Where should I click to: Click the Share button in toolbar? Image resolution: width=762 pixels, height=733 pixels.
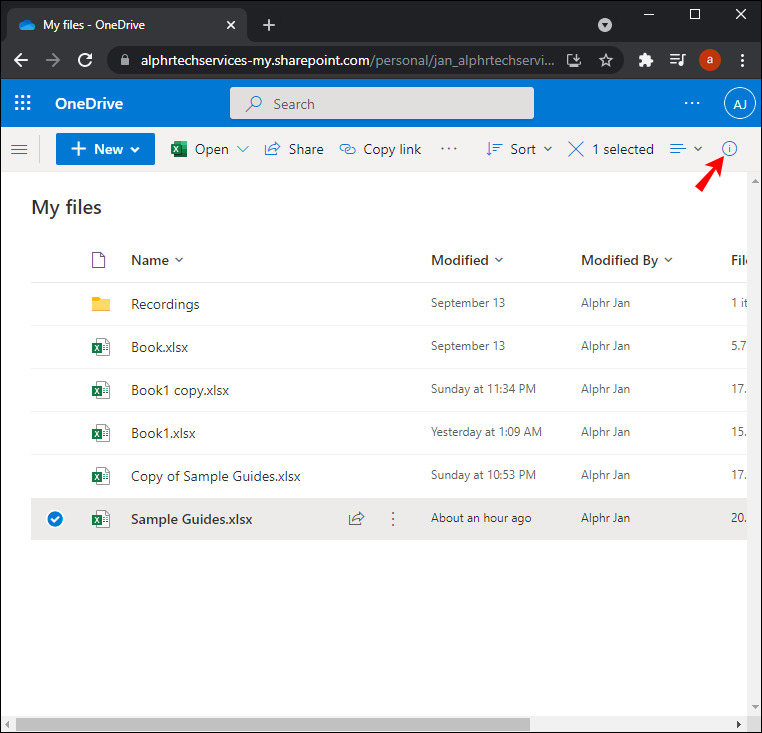294,149
